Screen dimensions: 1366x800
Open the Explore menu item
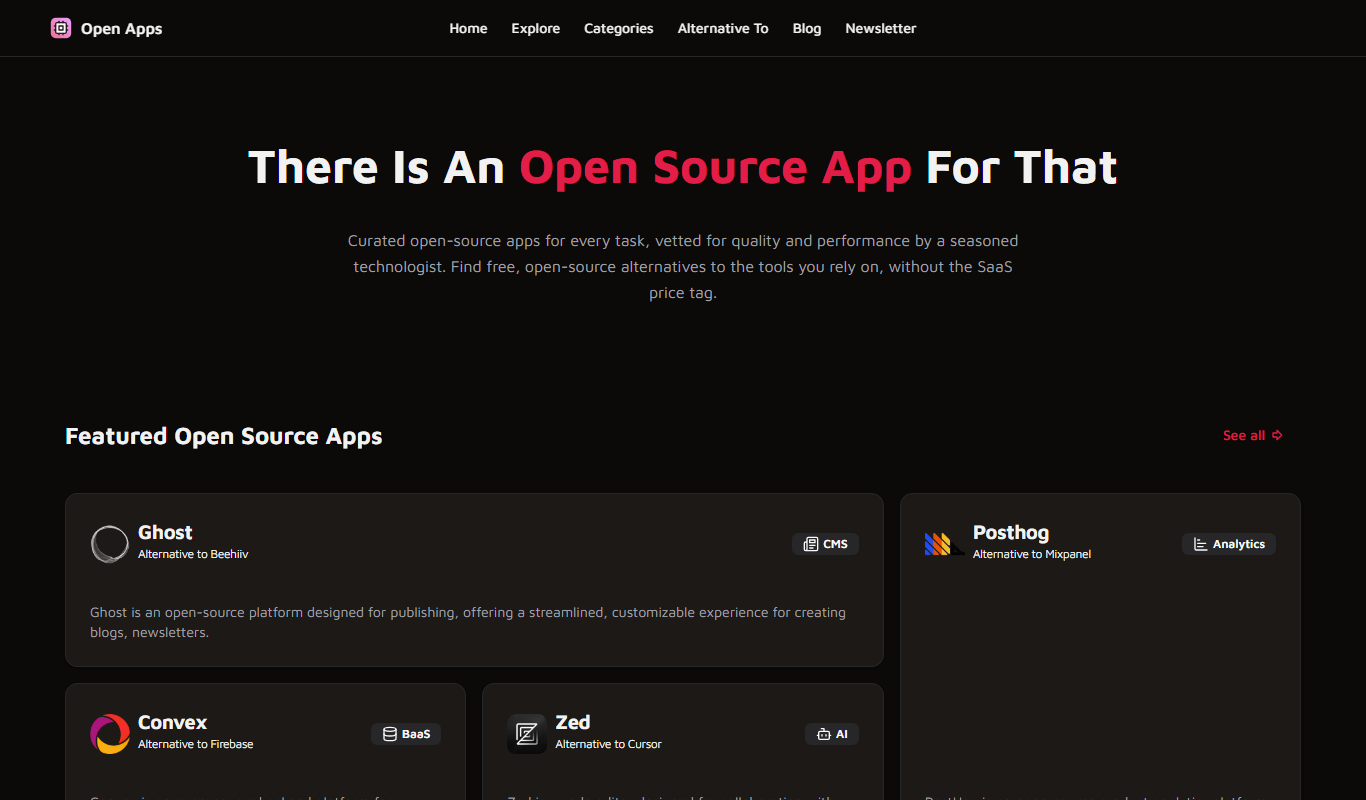tap(536, 28)
